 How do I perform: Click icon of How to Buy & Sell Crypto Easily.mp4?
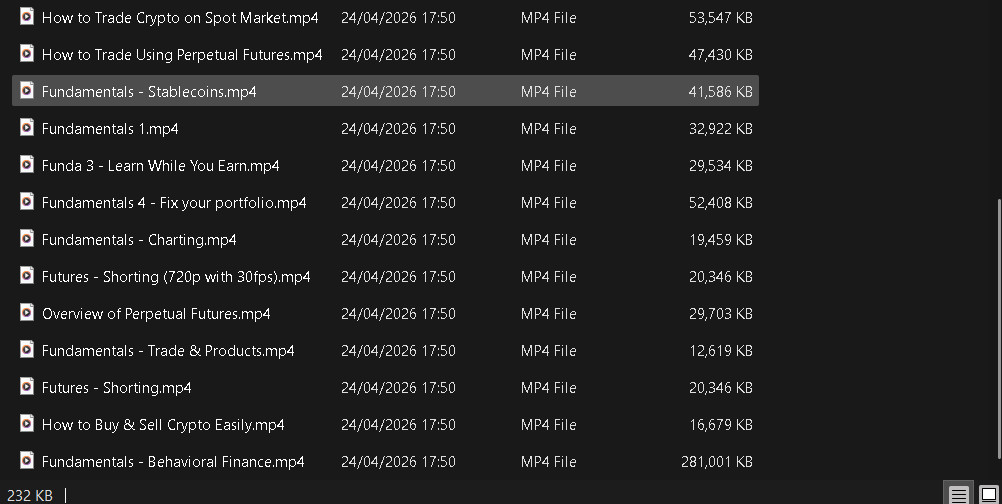(x=27, y=424)
